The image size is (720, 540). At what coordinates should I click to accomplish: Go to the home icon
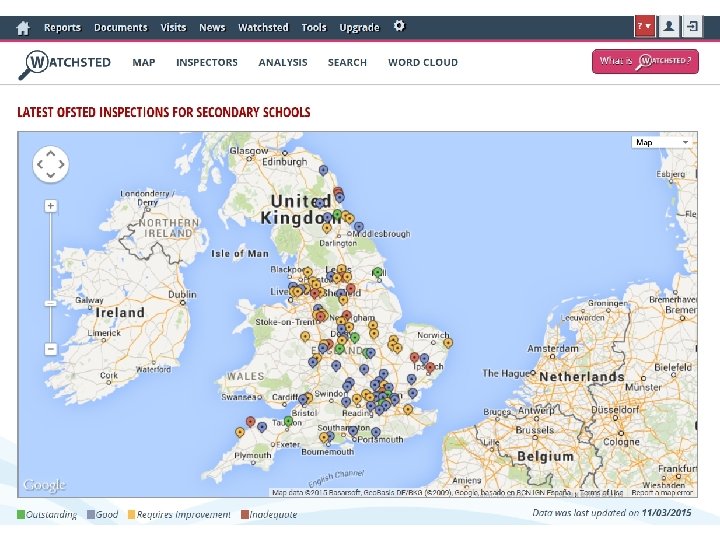[23, 28]
